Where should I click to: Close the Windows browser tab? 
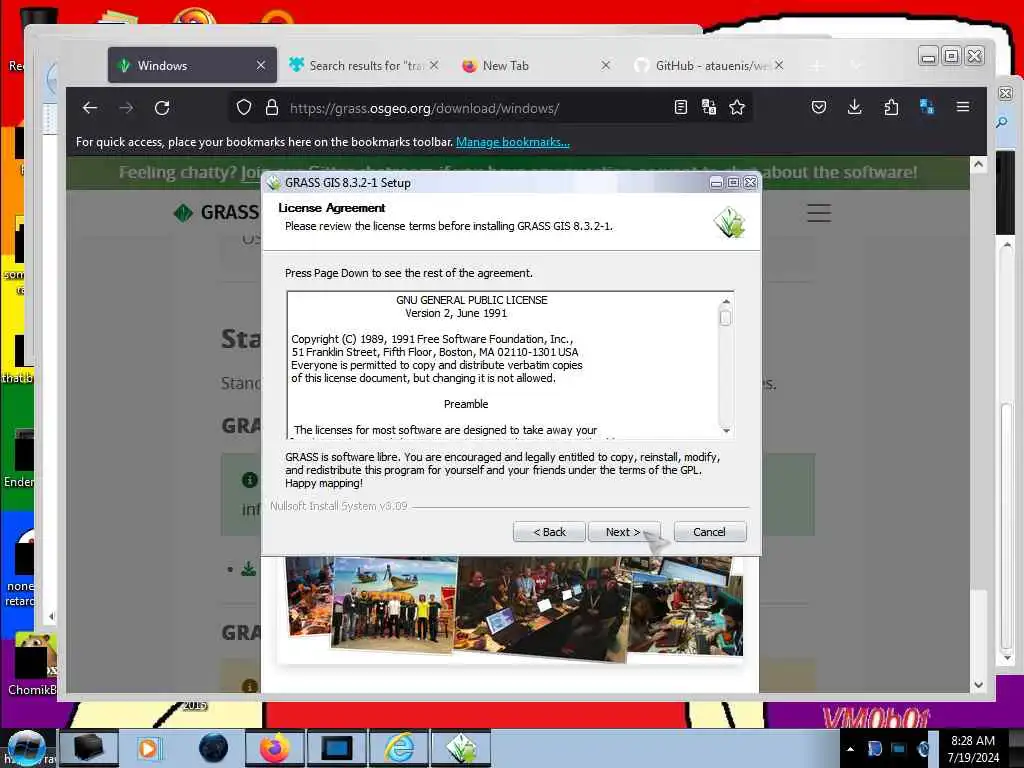pyautogui.click(x=261, y=65)
